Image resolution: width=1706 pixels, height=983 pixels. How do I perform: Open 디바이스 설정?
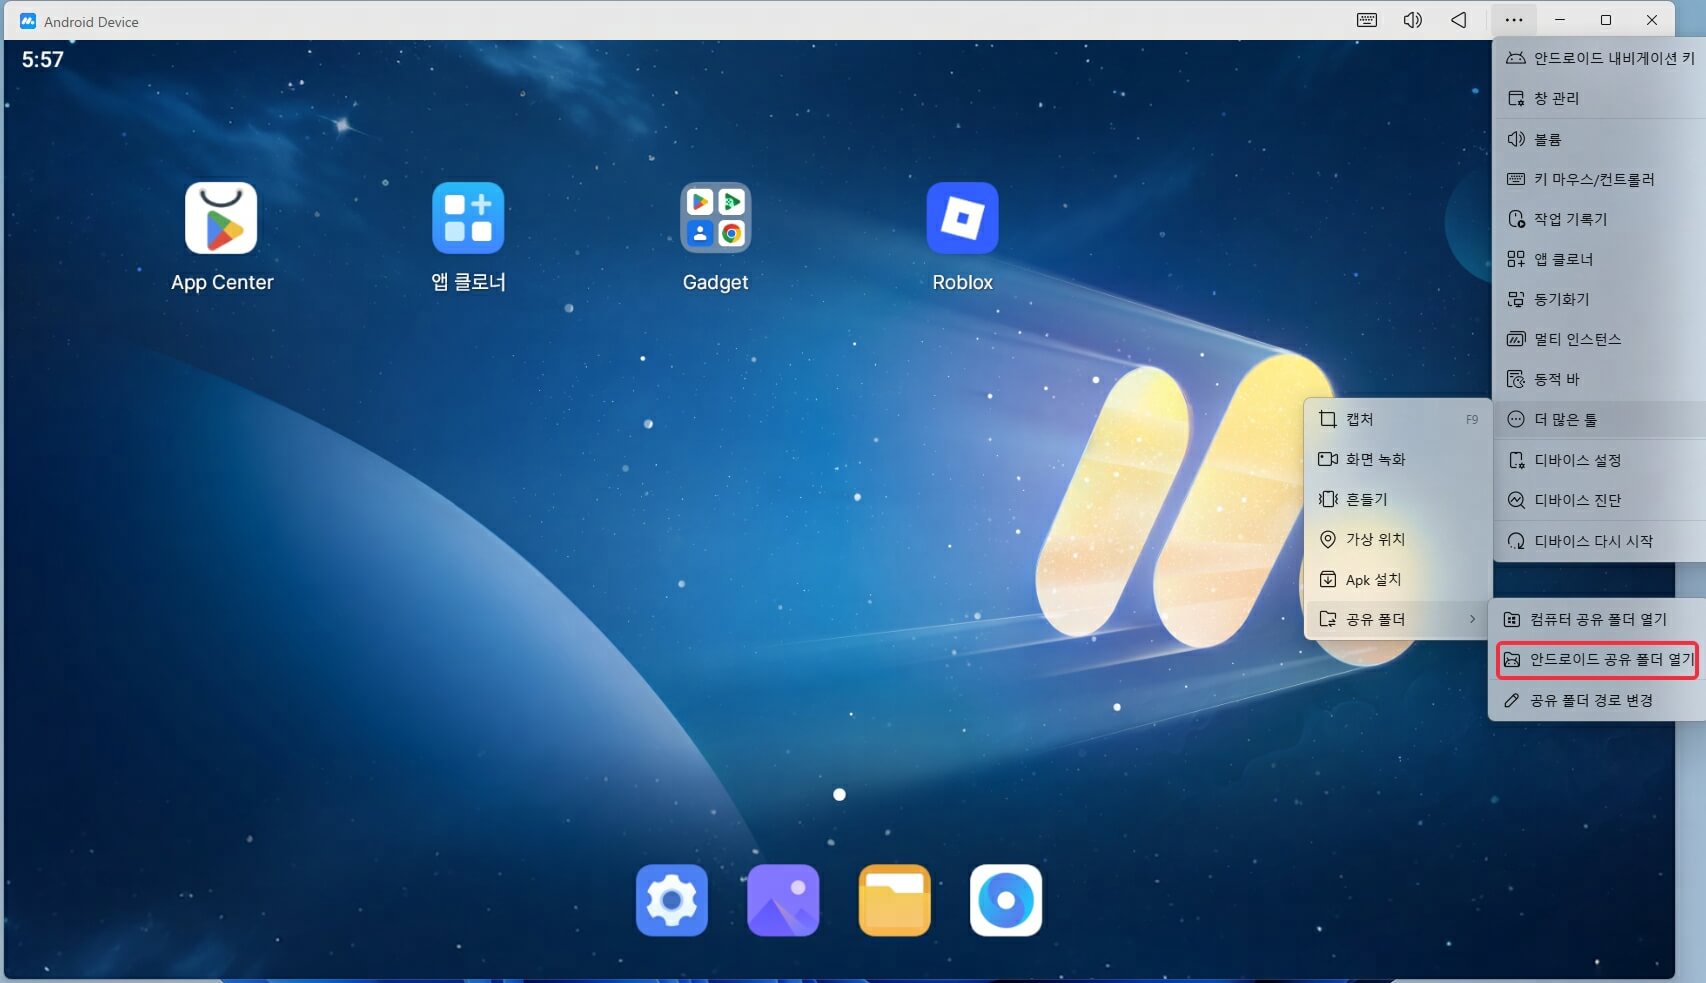(1600, 460)
